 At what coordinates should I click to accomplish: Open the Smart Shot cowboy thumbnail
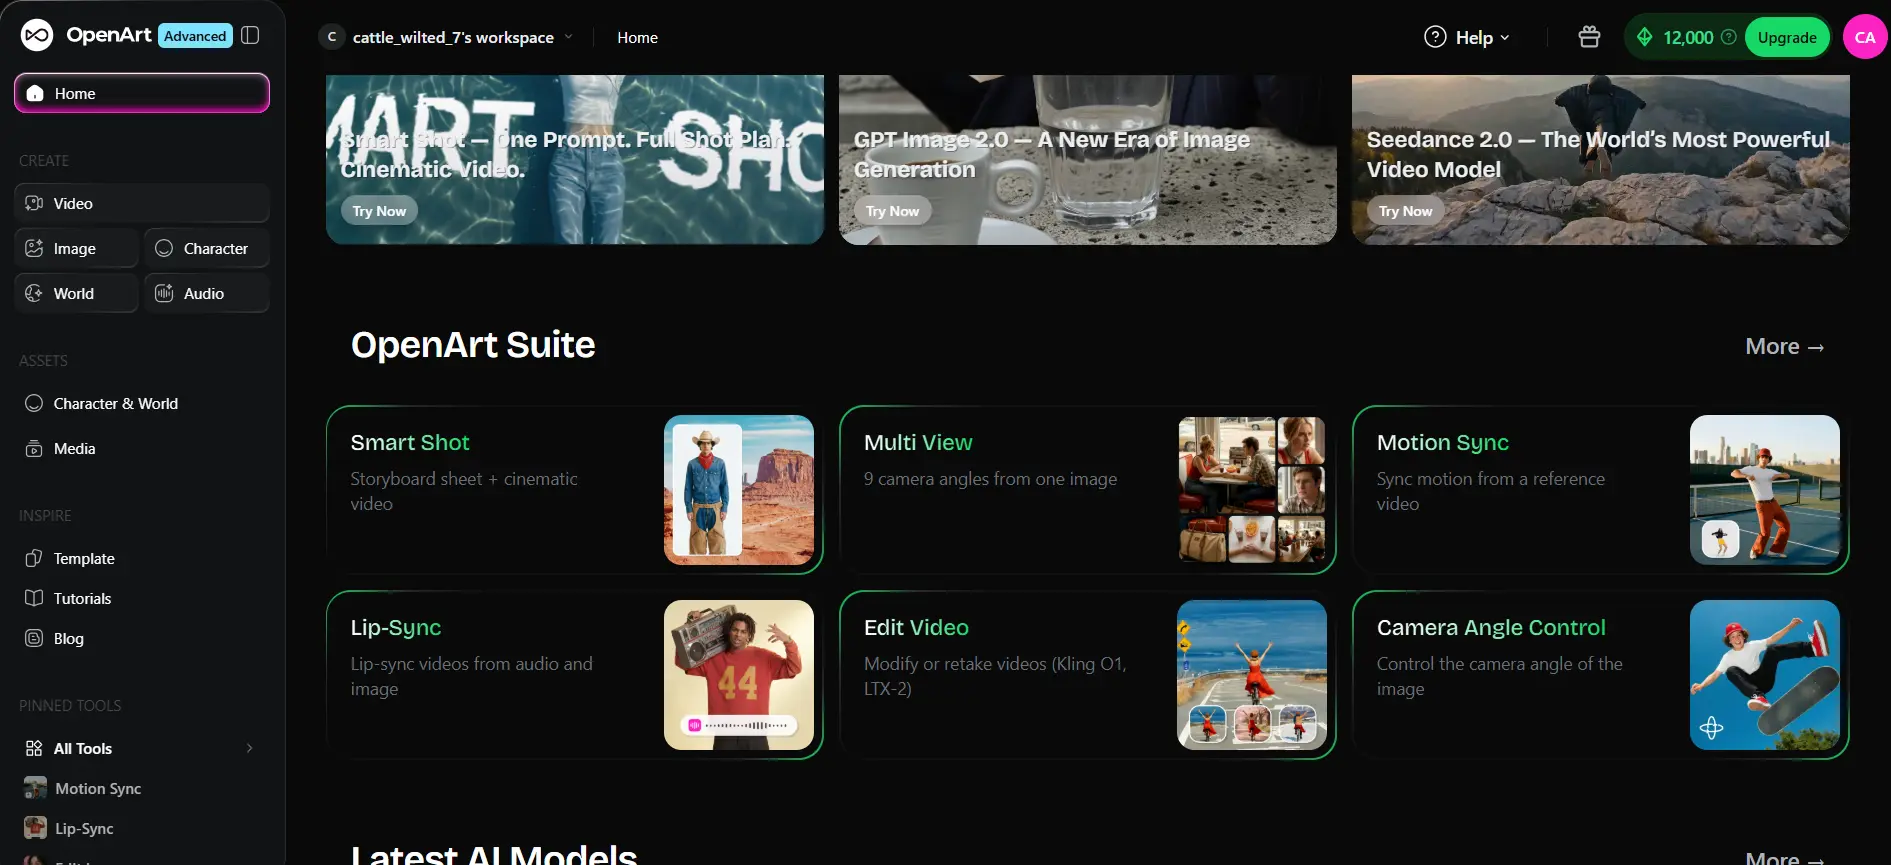click(739, 490)
